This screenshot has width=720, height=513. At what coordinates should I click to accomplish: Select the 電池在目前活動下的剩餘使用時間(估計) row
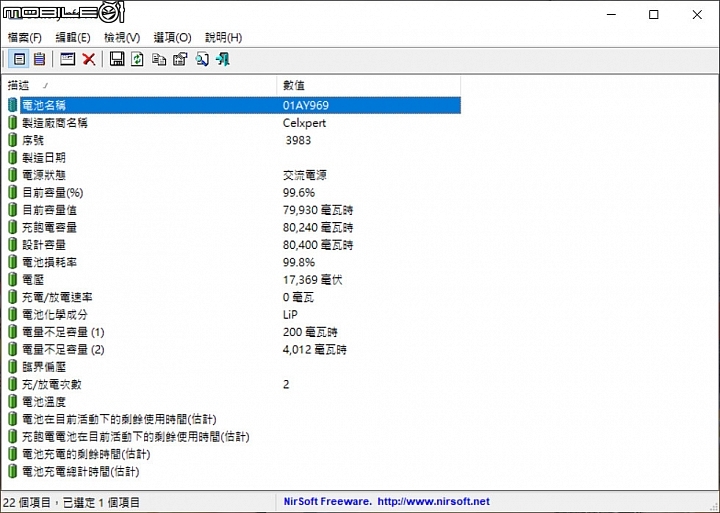click(234, 419)
